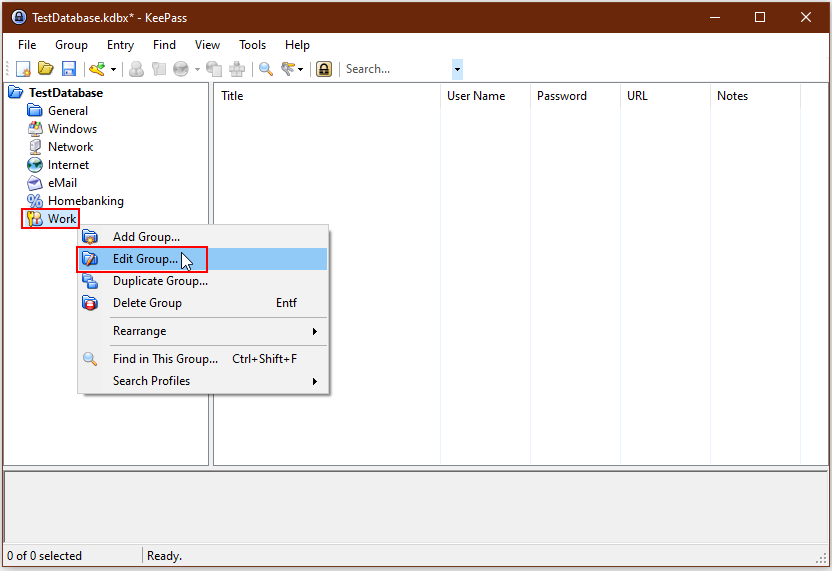Expand the Rearrange submenu
Screen dimensions: 832x571
pos(203,331)
